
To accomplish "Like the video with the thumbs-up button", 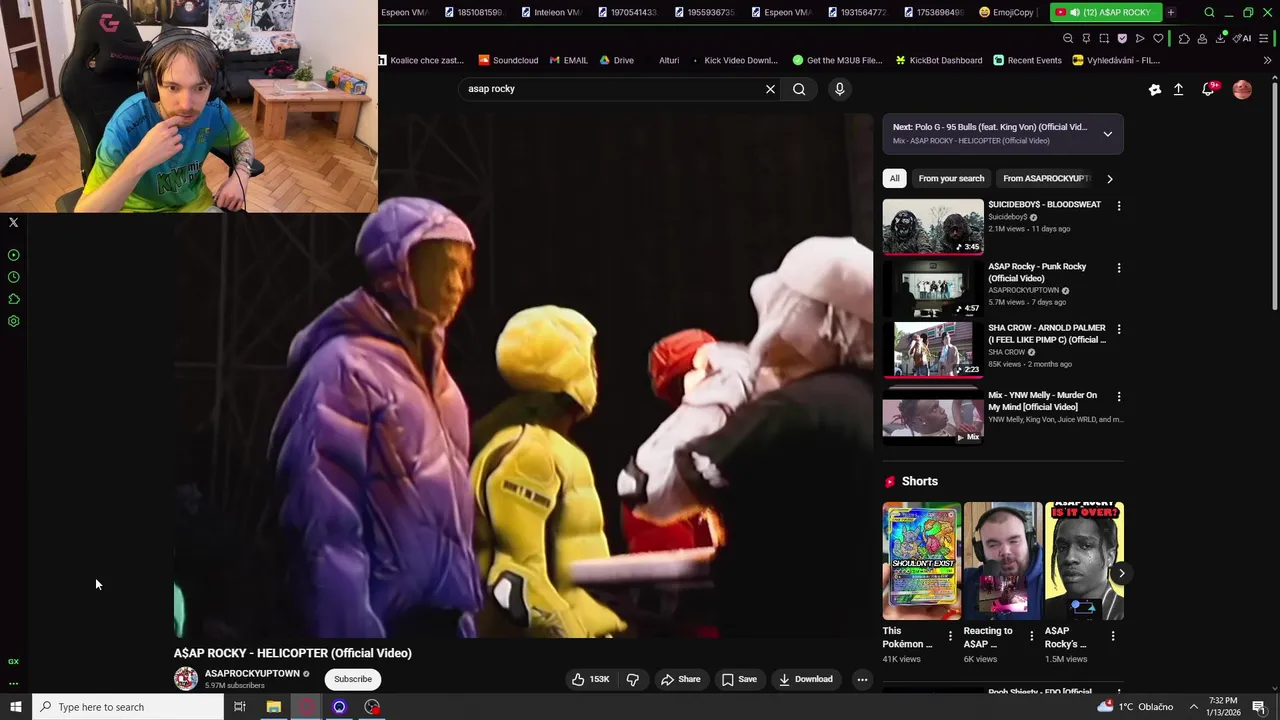I will (x=591, y=679).
